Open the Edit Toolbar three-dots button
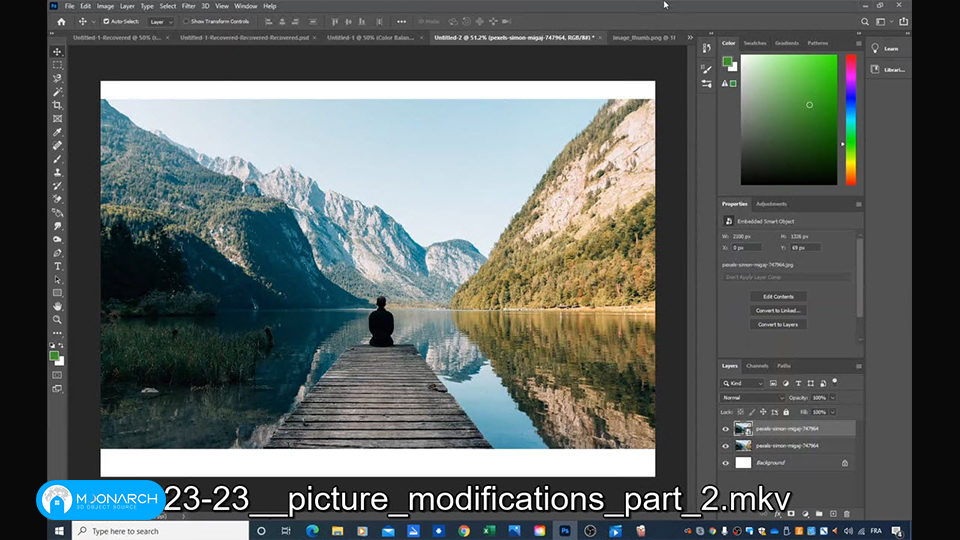960x540 pixels. (58, 333)
